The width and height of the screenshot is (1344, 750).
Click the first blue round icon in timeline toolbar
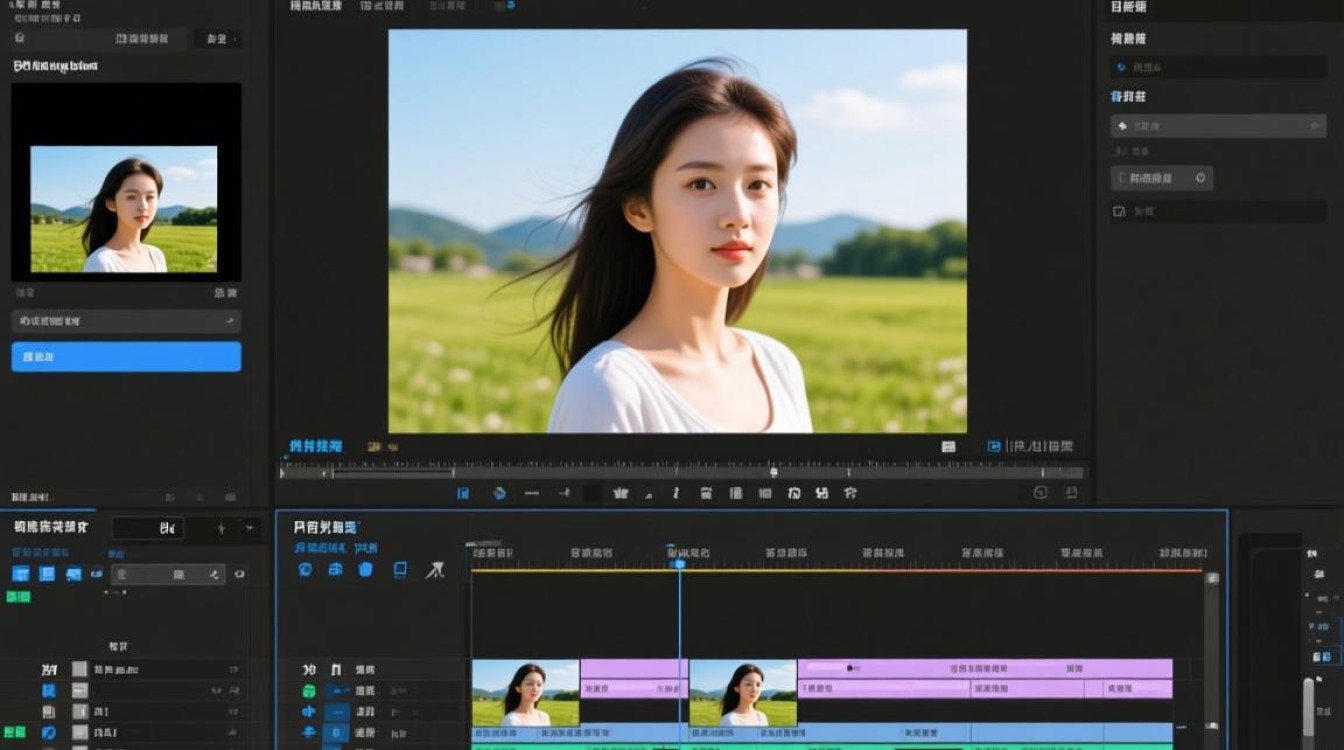305,569
